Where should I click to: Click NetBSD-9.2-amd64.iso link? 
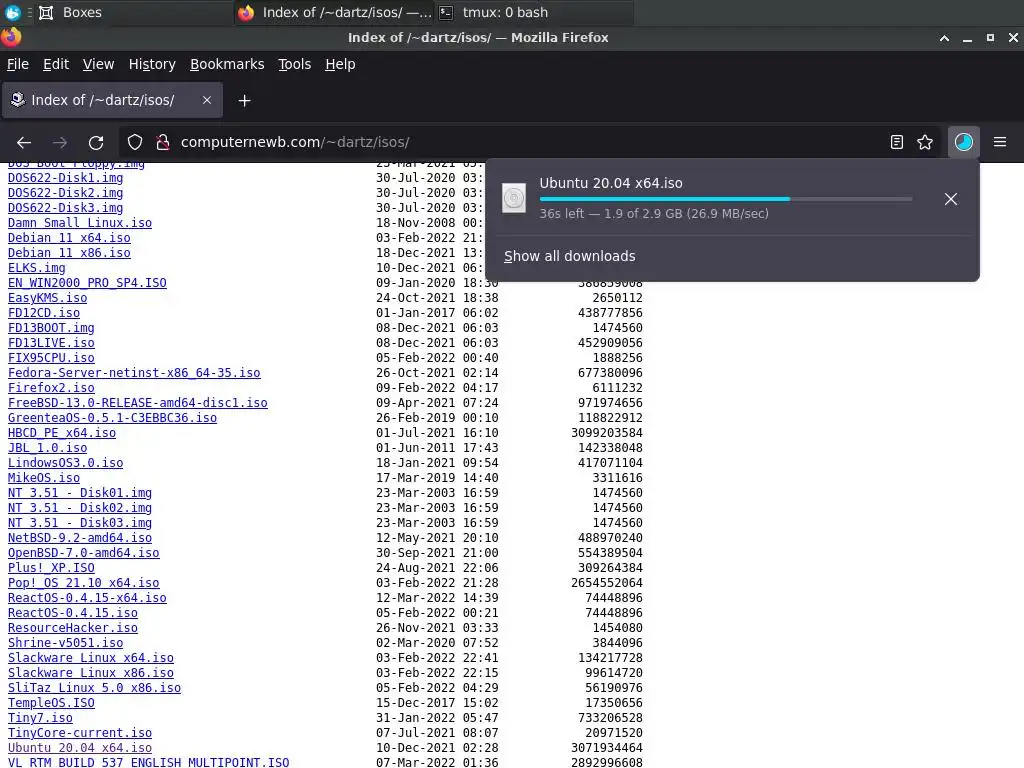point(80,538)
